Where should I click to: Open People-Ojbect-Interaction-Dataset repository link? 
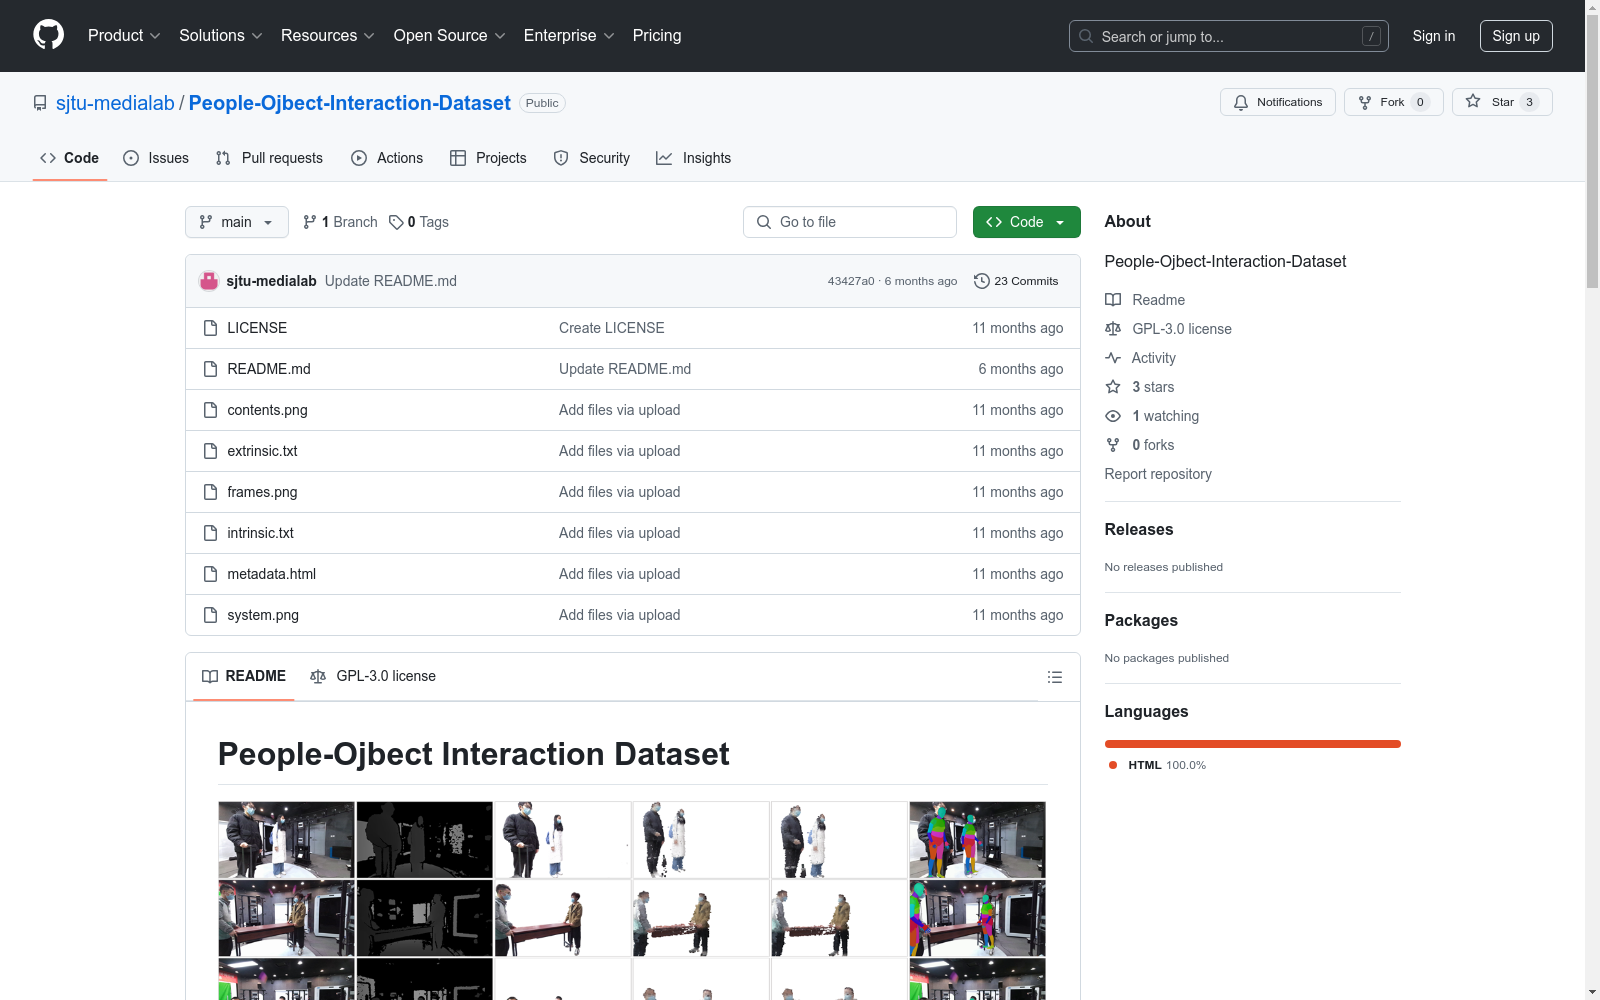click(349, 103)
